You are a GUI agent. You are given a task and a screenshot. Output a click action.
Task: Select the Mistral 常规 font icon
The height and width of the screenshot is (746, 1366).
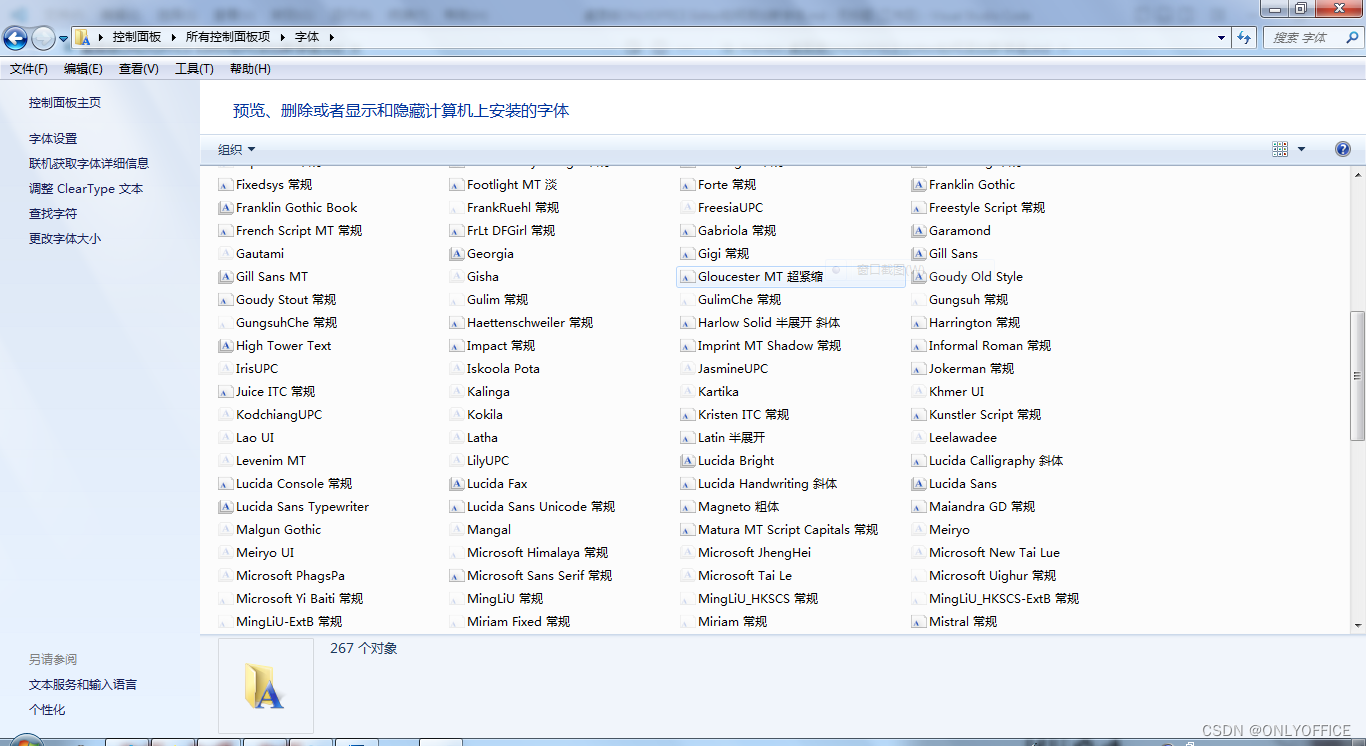coord(919,622)
